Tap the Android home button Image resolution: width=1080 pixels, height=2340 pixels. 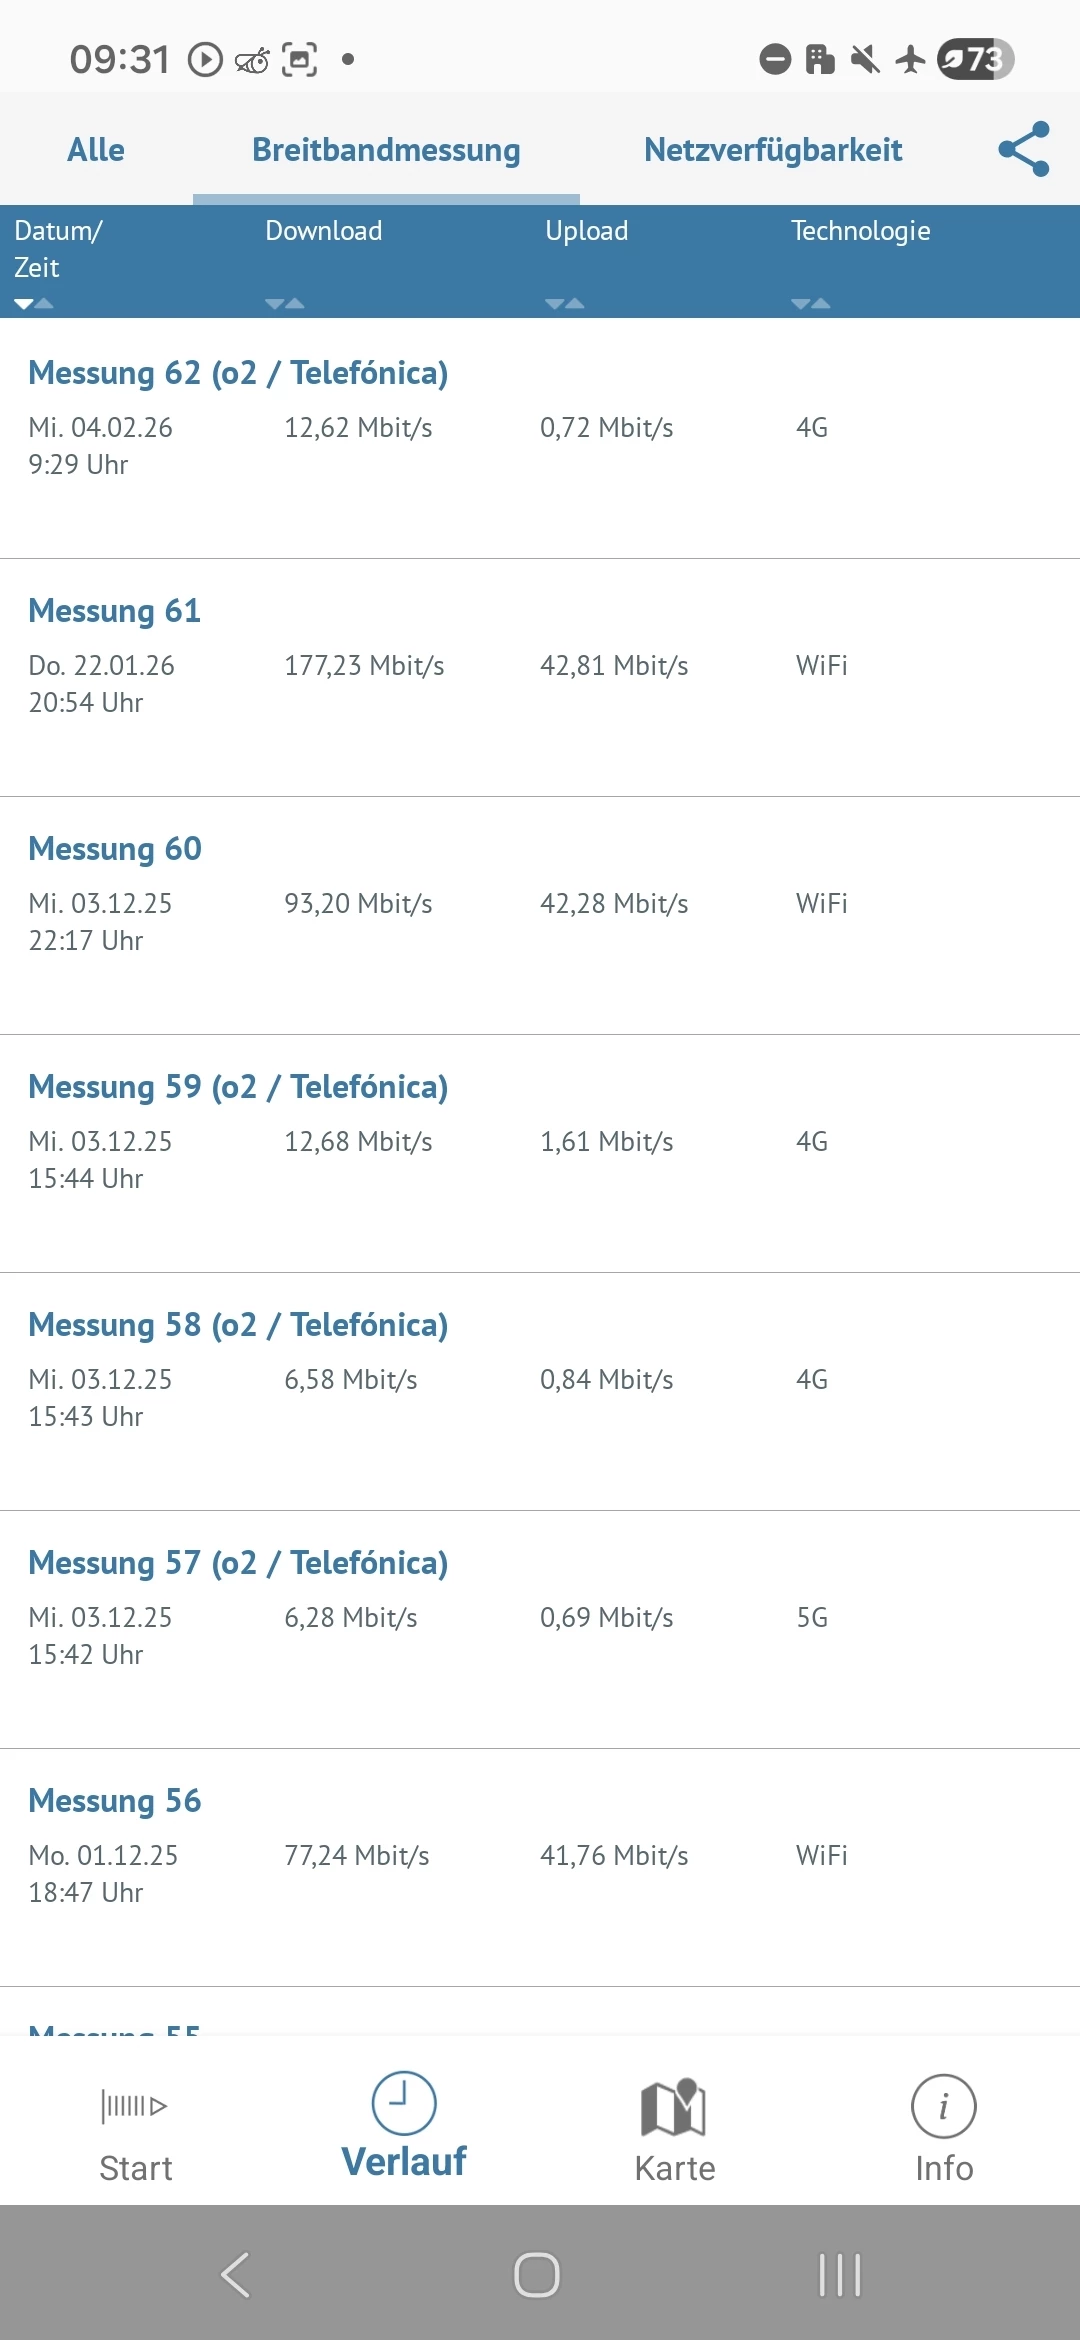pyautogui.click(x=537, y=2275)
